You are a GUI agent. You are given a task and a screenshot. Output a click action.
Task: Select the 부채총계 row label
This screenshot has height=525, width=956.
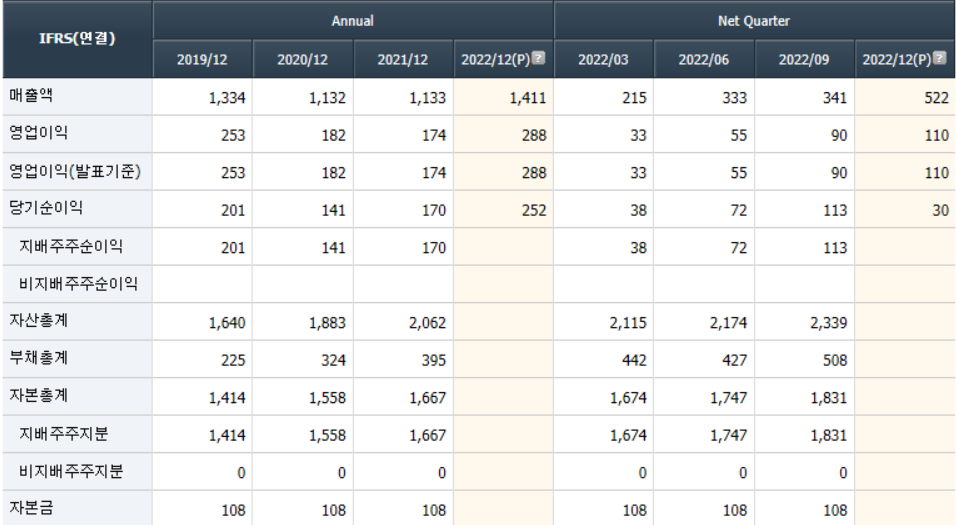38,358
